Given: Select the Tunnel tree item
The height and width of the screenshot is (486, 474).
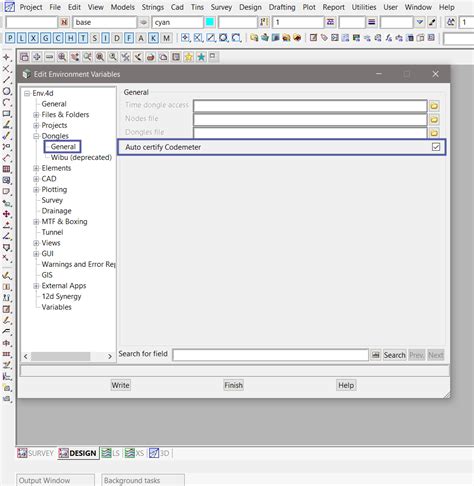Looking at the screenshot, I should (x=52, y=232).
